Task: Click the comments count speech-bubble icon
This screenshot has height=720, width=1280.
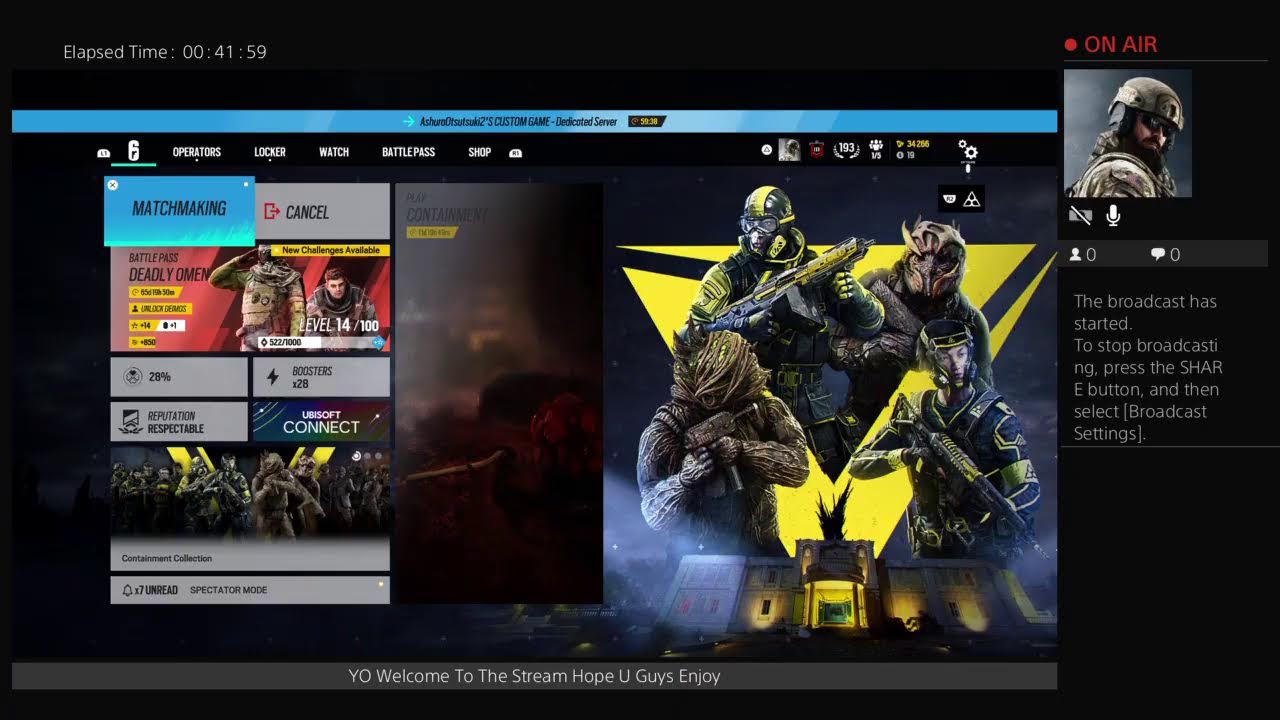Action: point(1158,255)
